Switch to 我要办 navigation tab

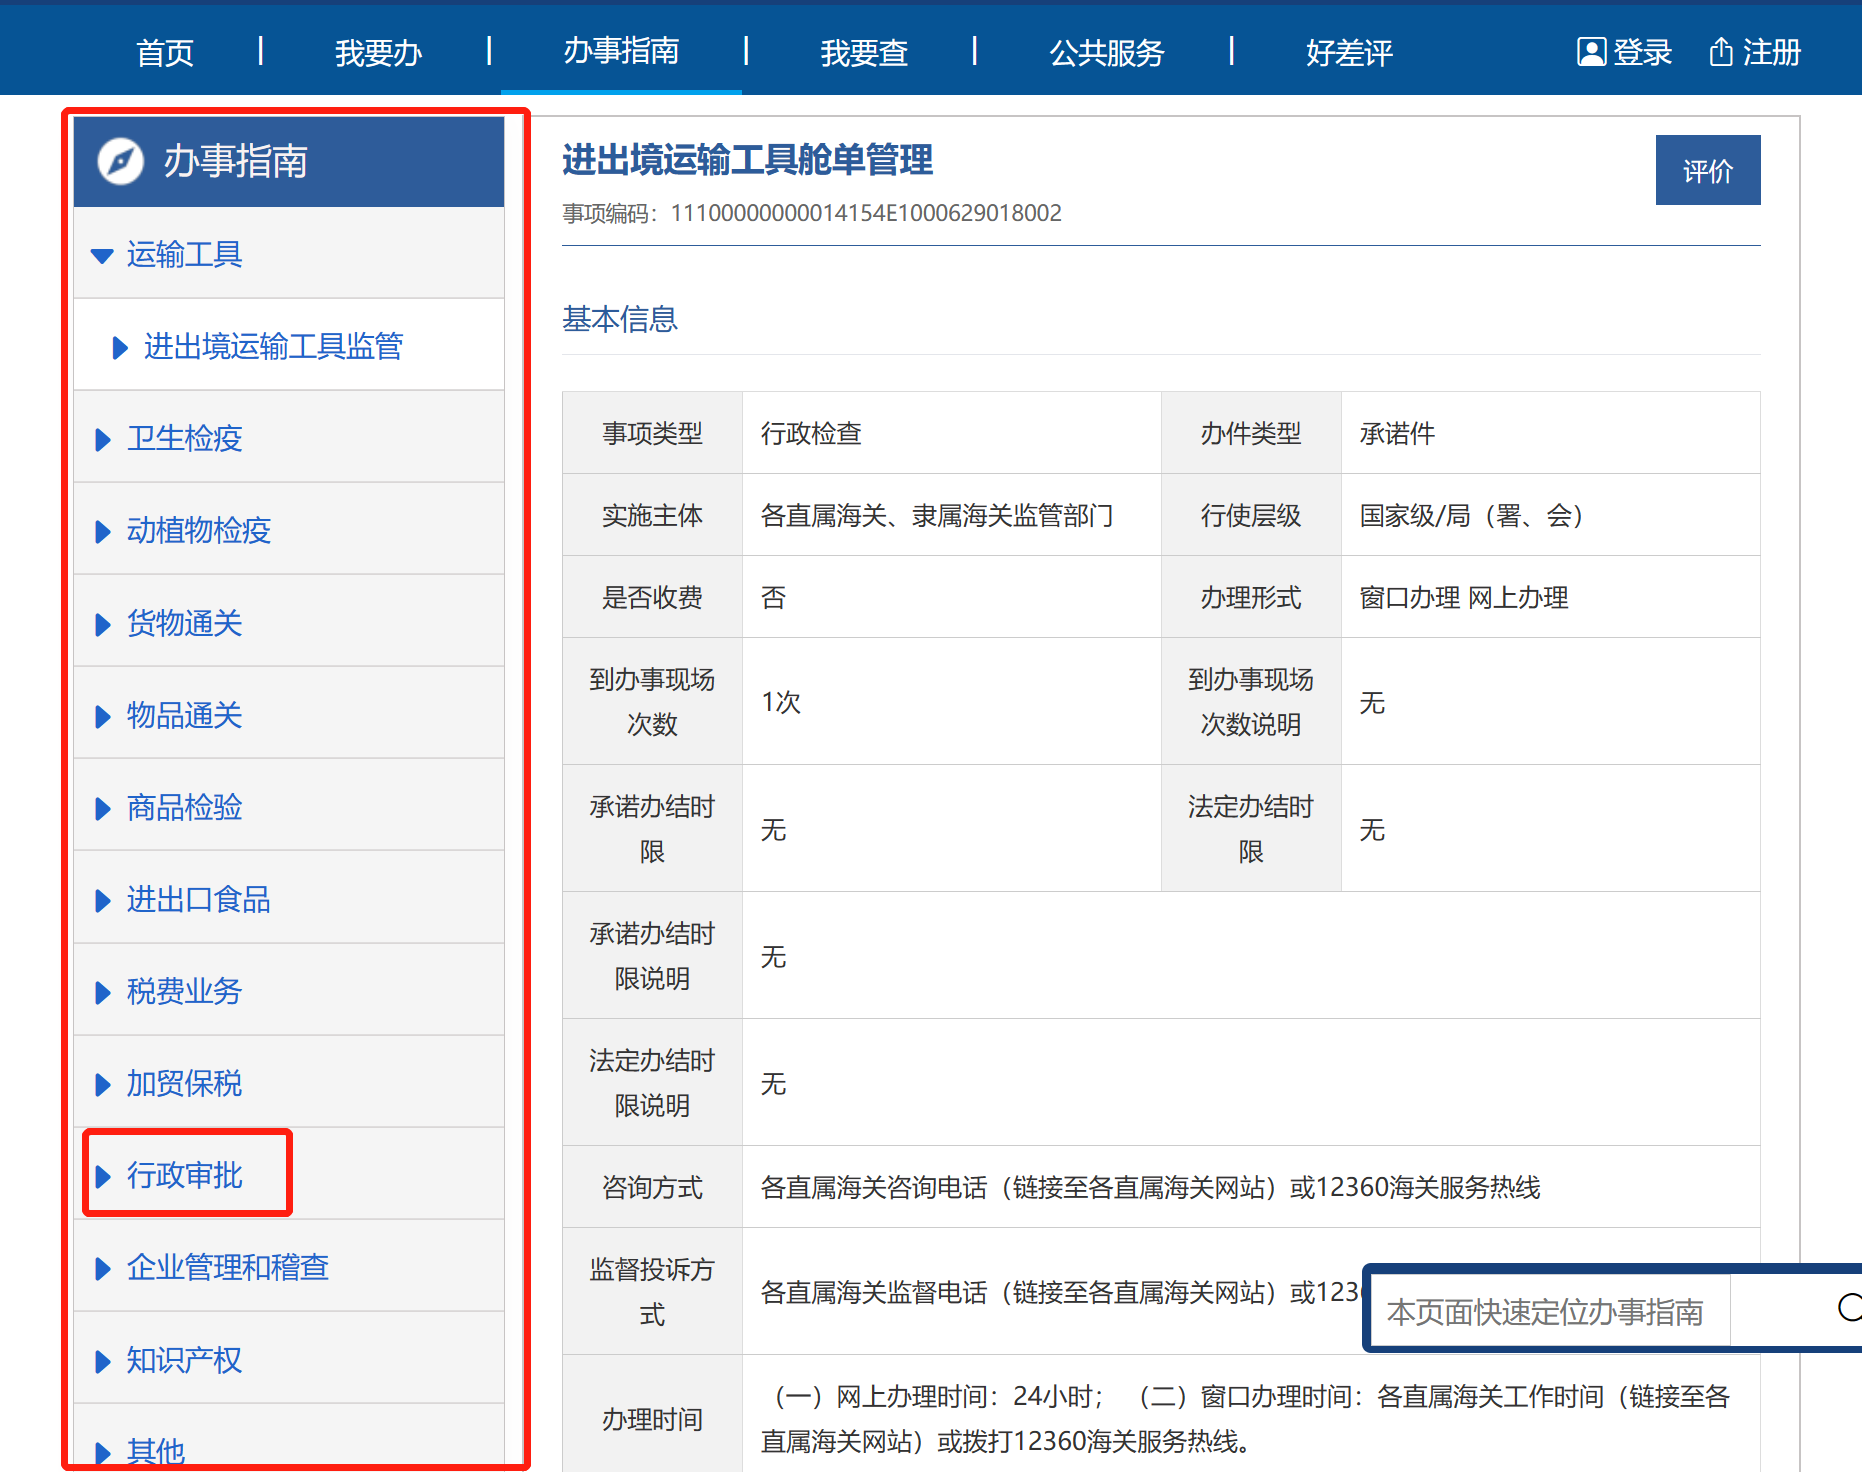pos(378,52)
